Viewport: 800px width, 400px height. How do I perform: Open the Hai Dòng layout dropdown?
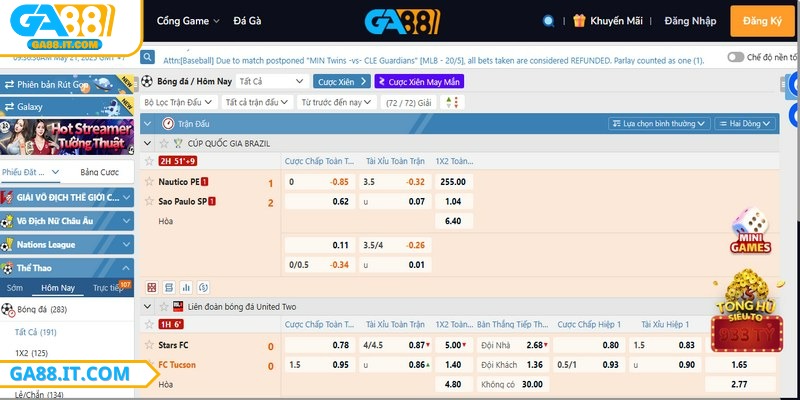tap(745, 123)
